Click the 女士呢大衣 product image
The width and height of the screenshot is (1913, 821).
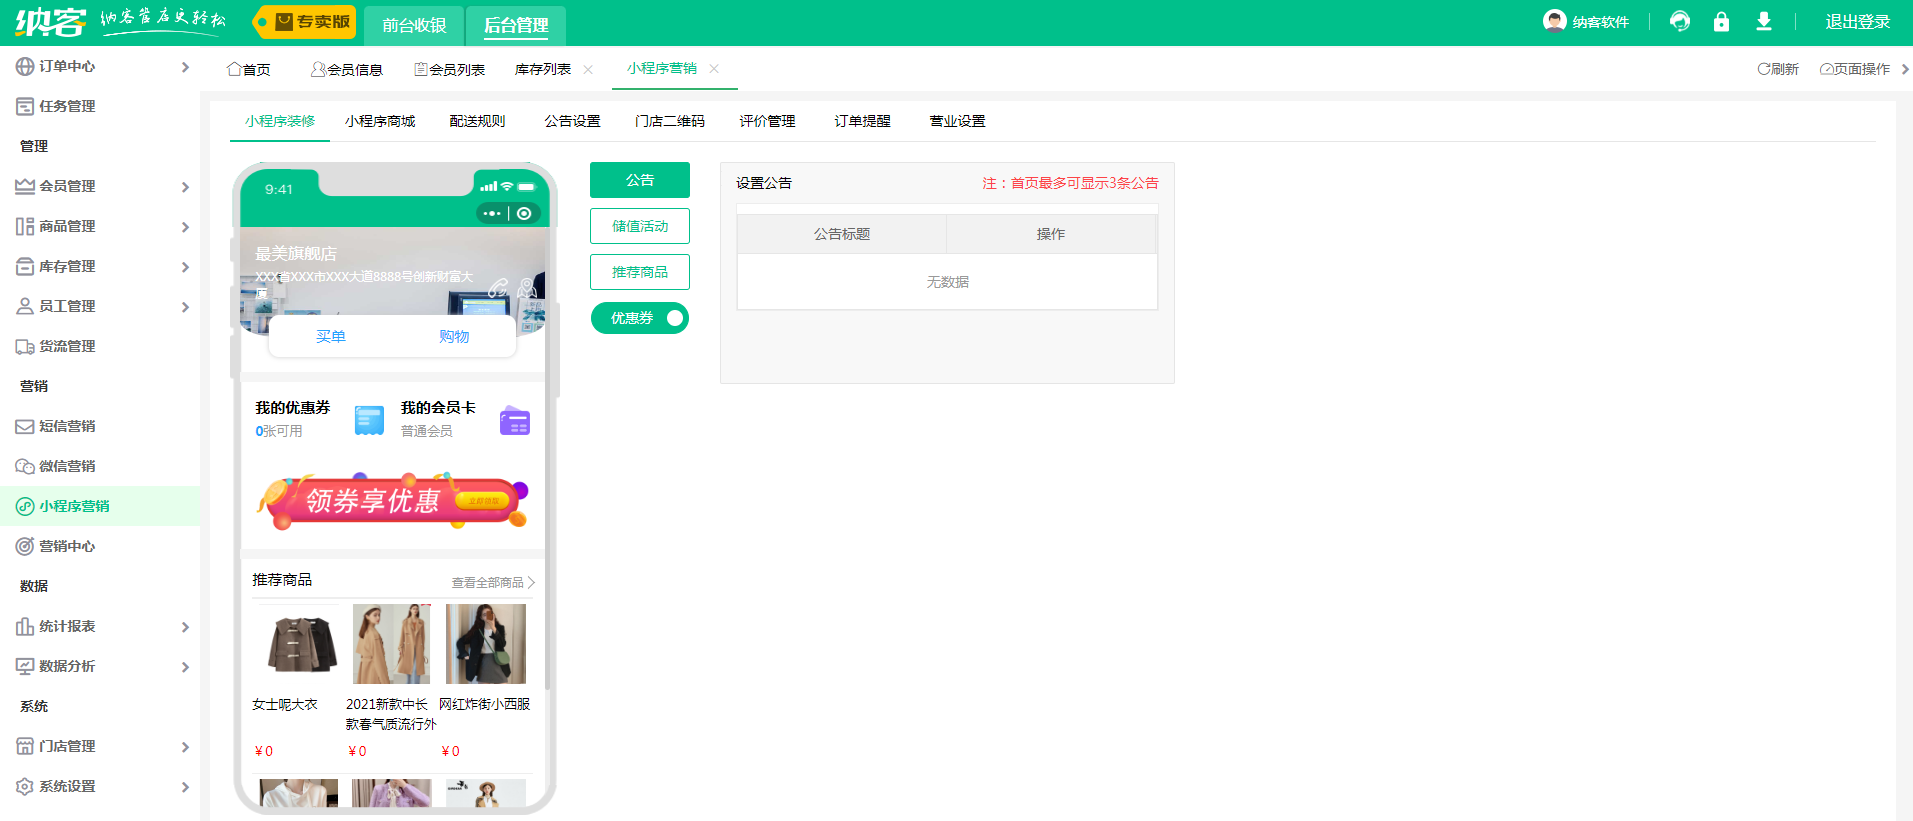click(300, 644)
